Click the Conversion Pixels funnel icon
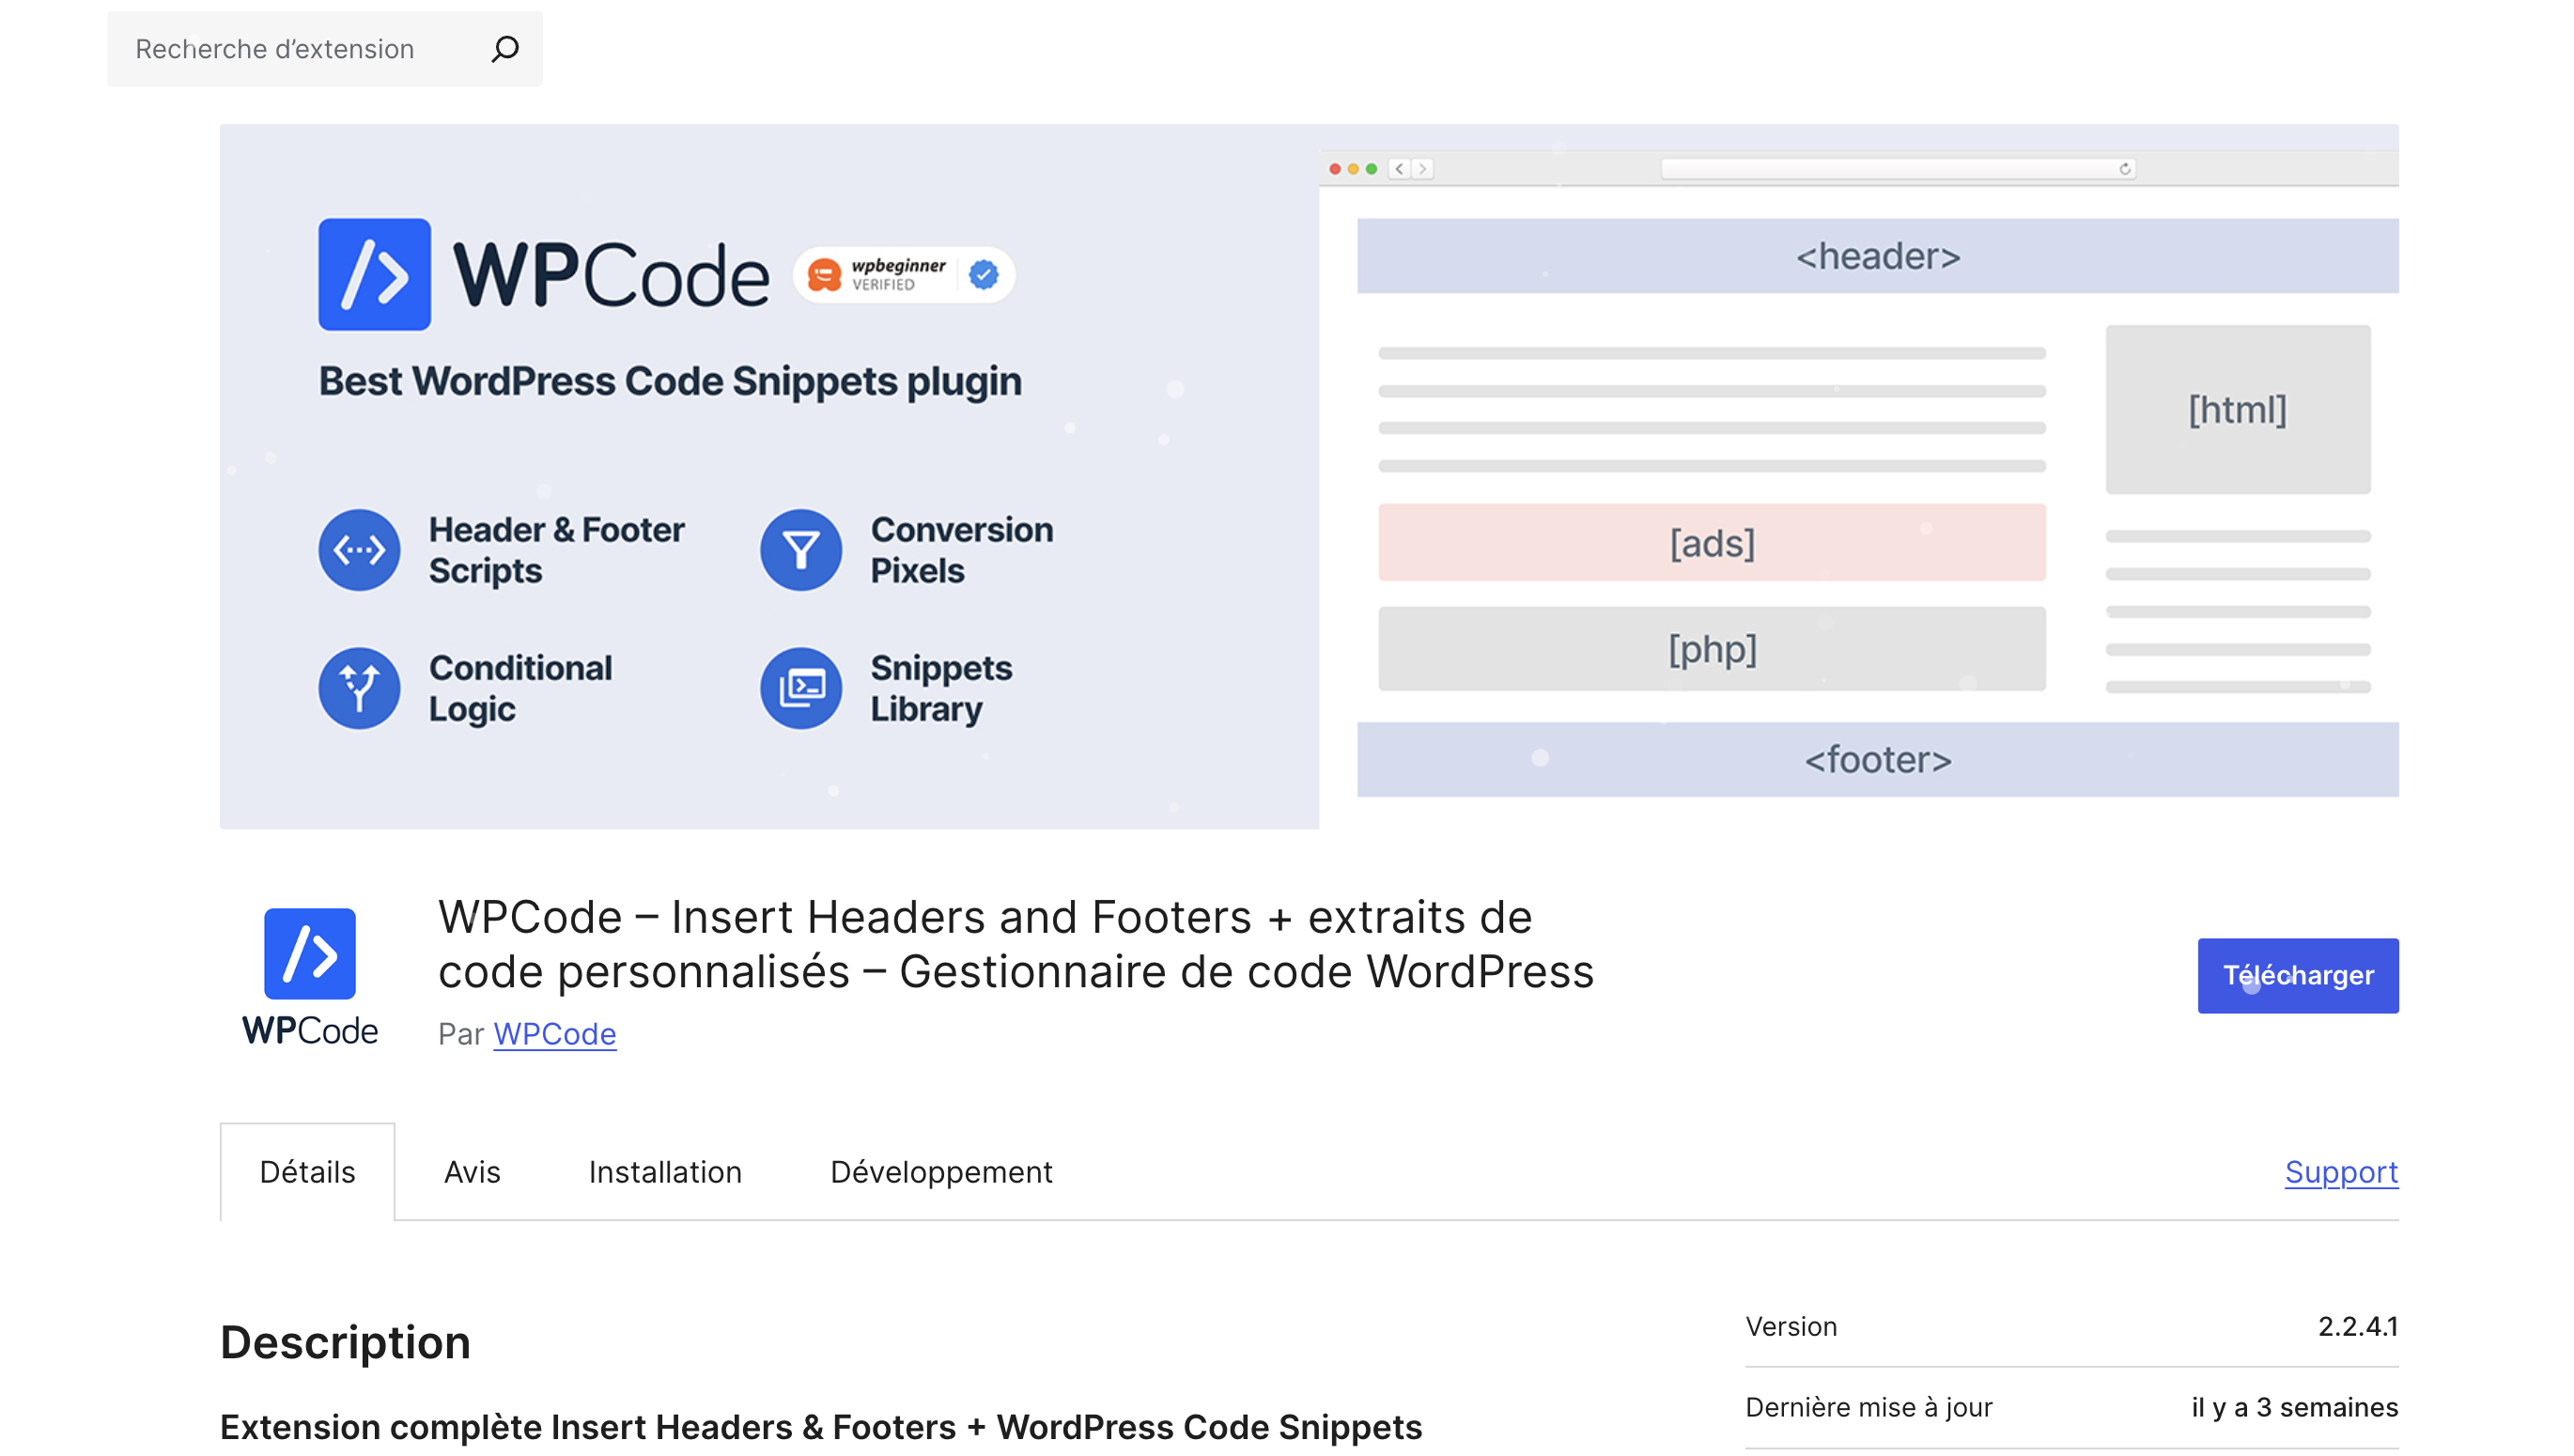Viewport: 2574px width, 1456px height. [x=801, y=550]
